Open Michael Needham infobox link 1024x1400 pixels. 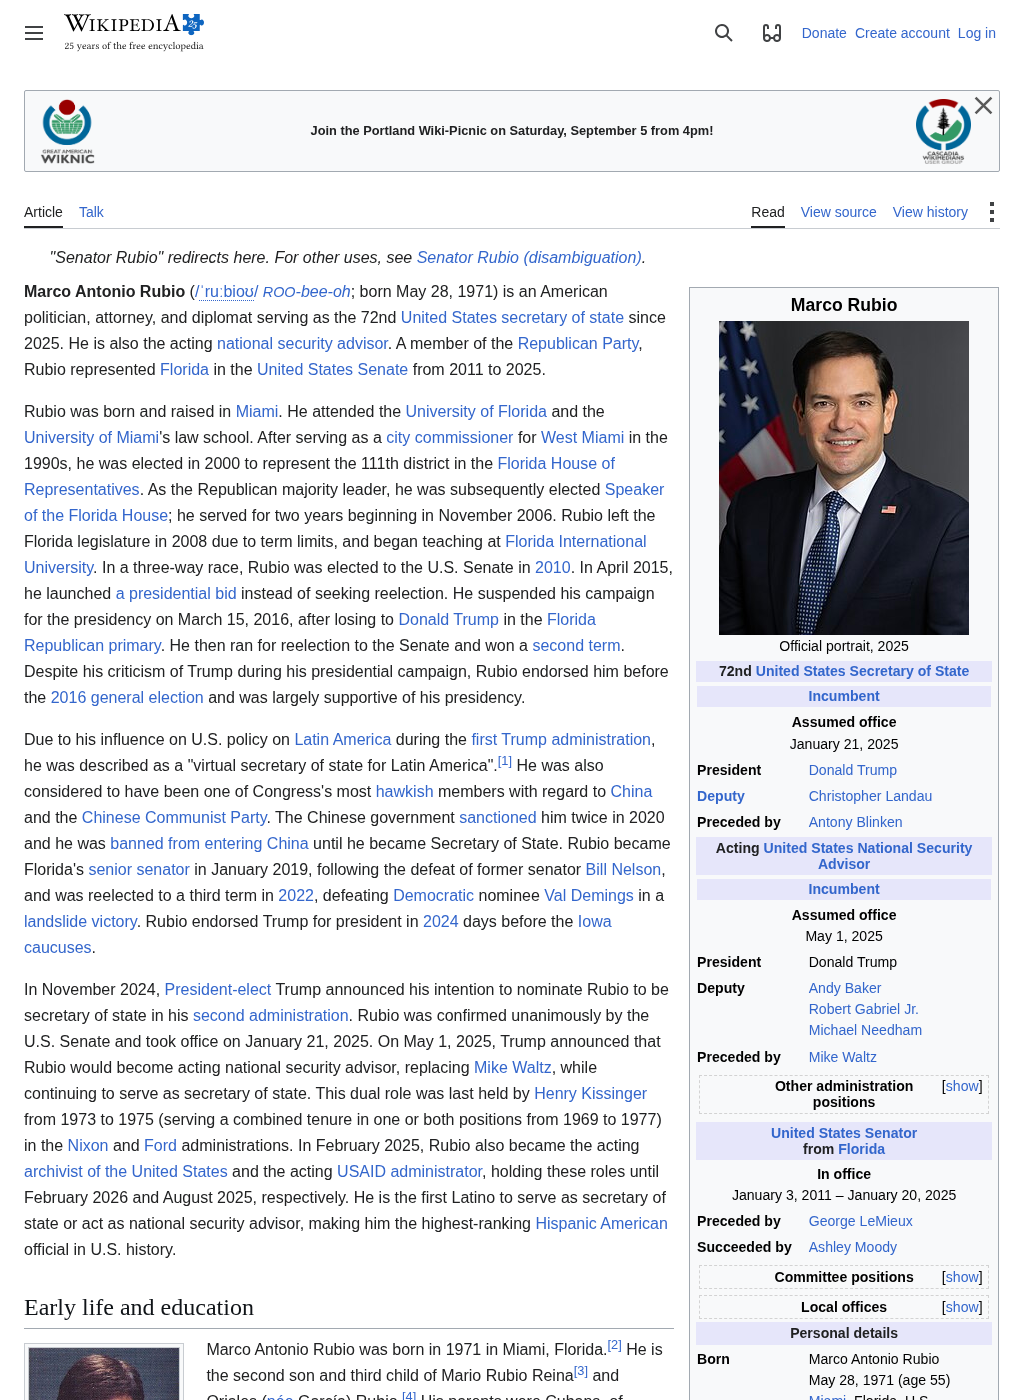point(865,1030)
